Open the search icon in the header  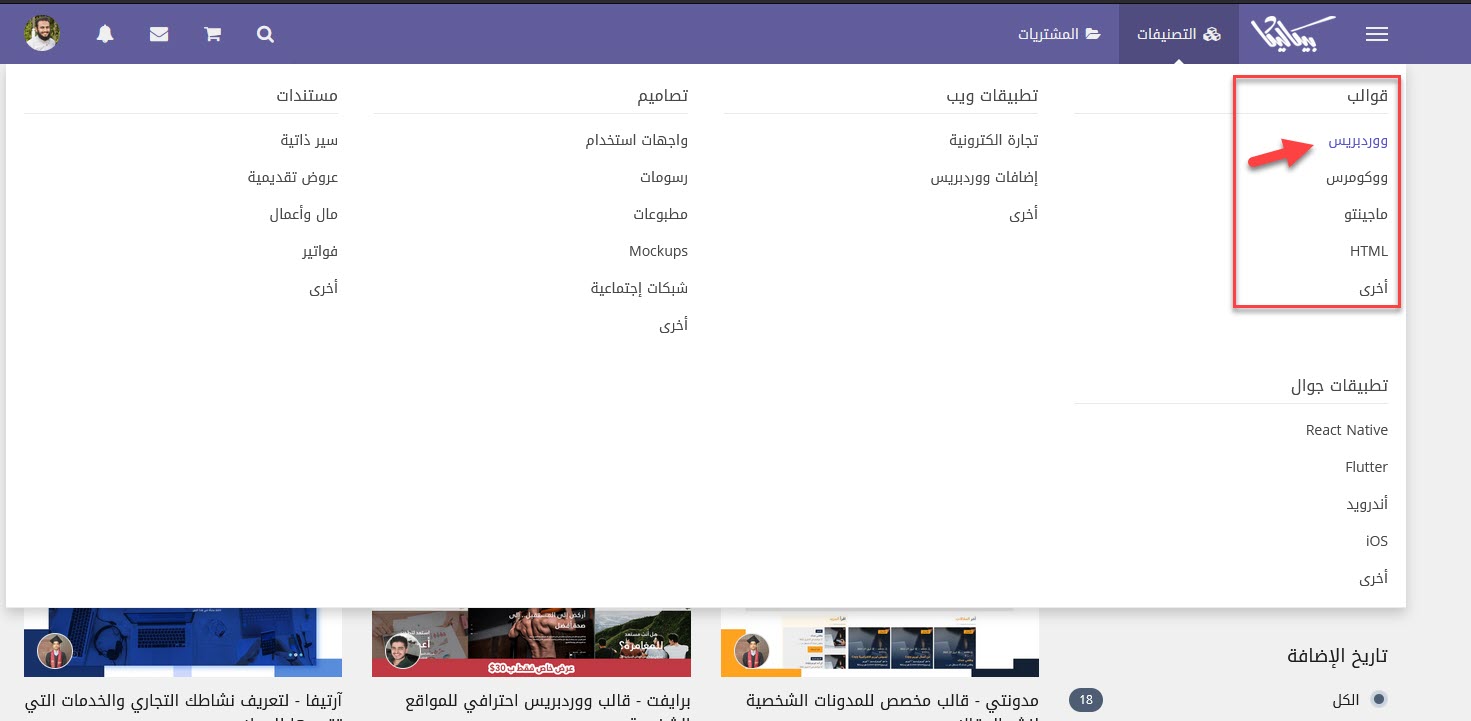[x=265, y=34]
